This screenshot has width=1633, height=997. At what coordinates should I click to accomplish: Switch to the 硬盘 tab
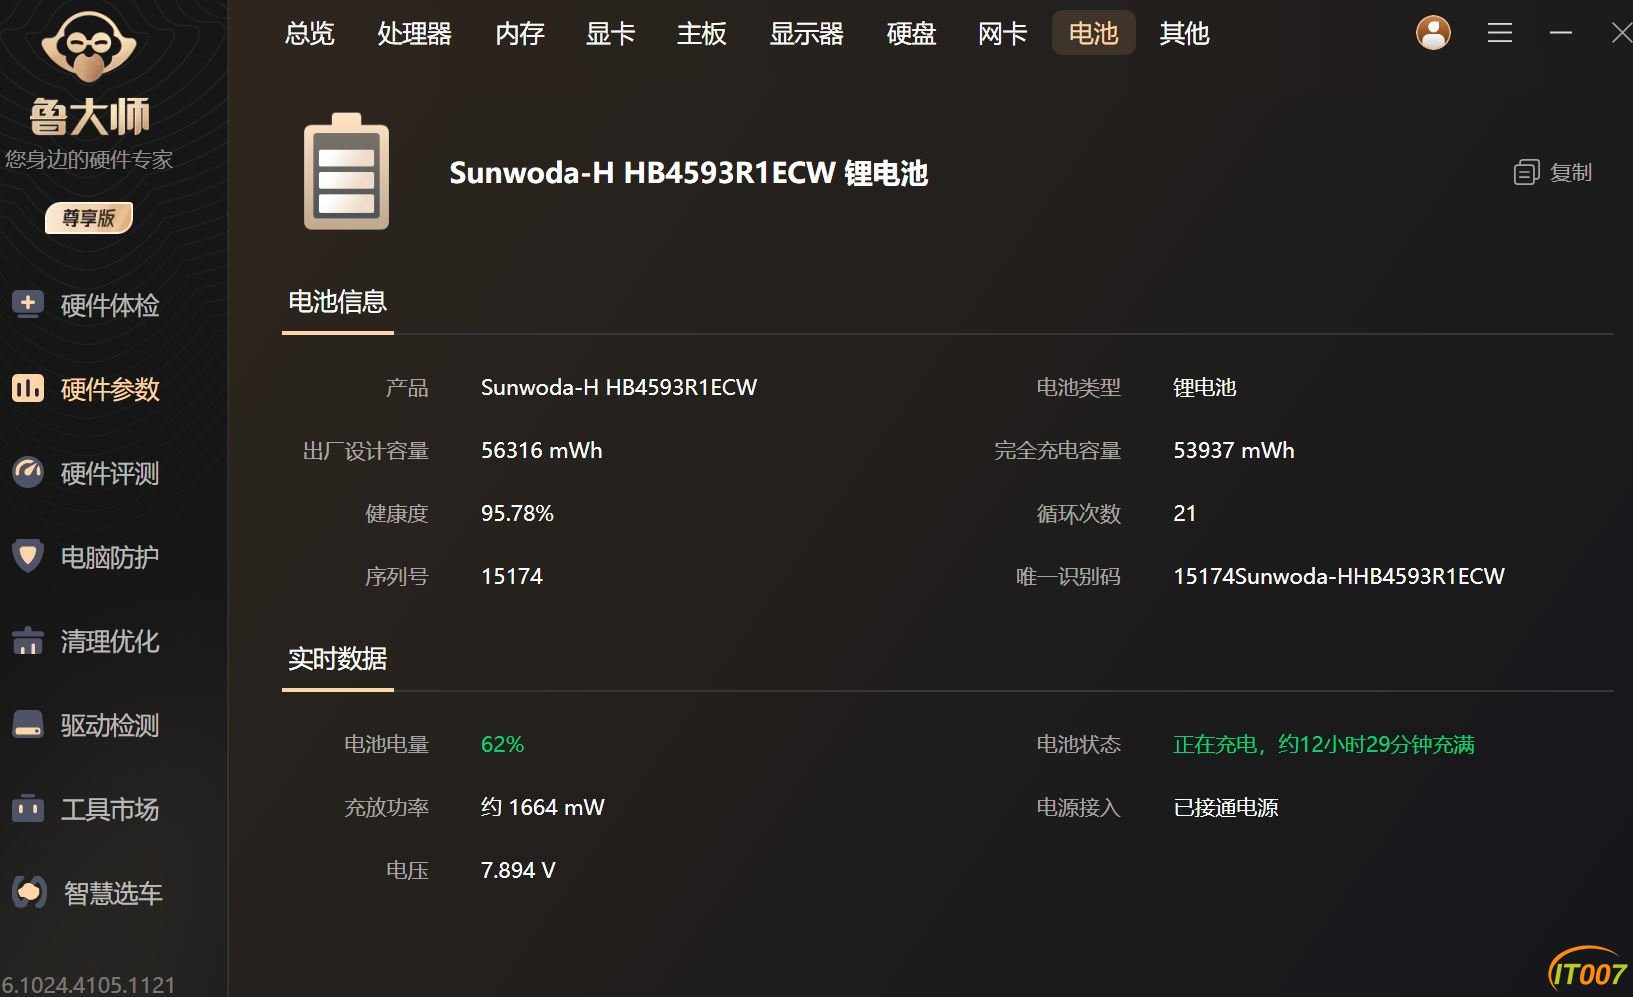pos(912,34)
